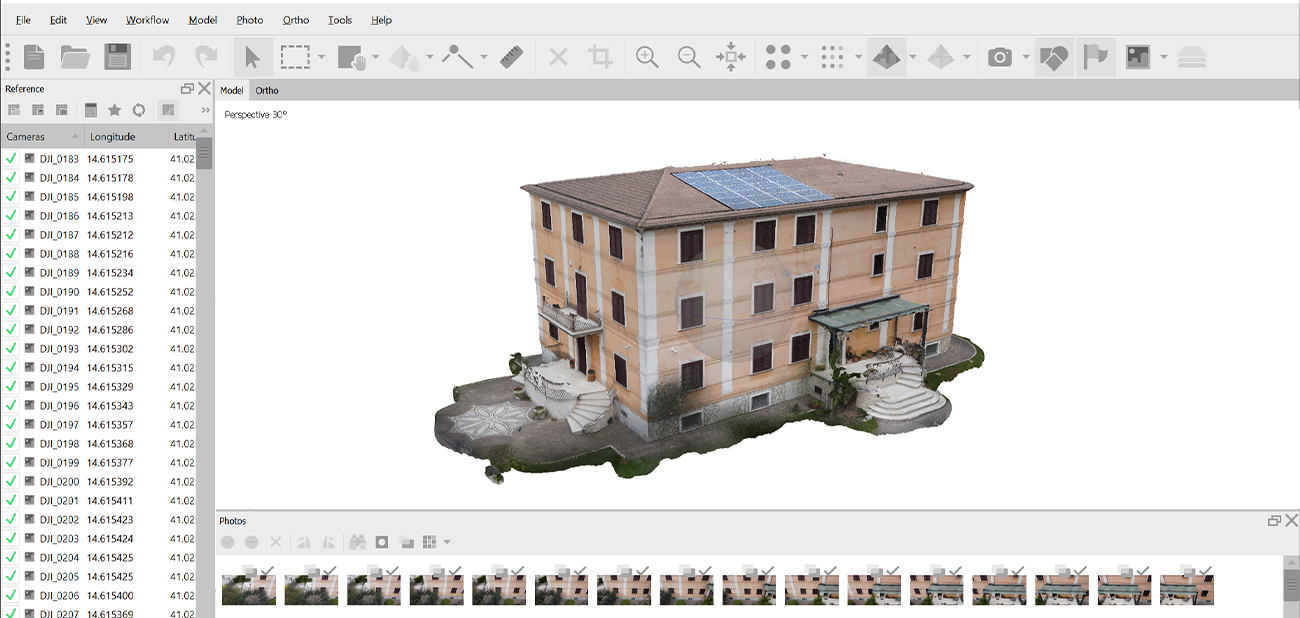Screen dimensions: 1300x618
Task: Toggle camera visibility with the camera icon
Action: tap(1000, 57)
